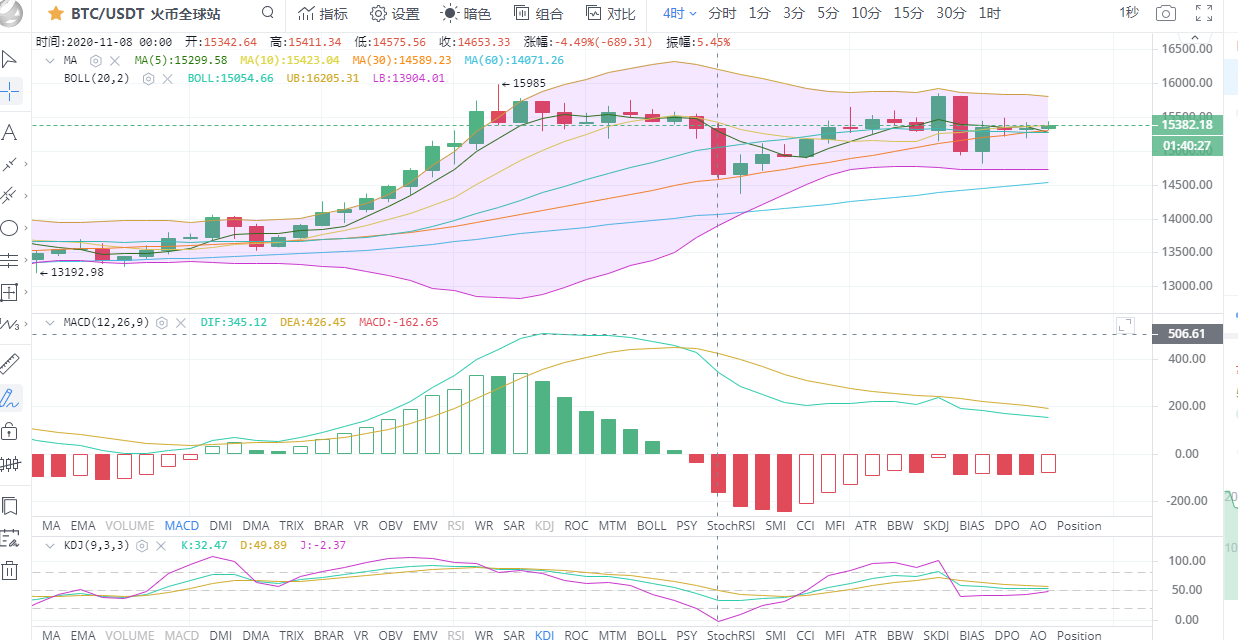Open the 组合 layout button

538,13
